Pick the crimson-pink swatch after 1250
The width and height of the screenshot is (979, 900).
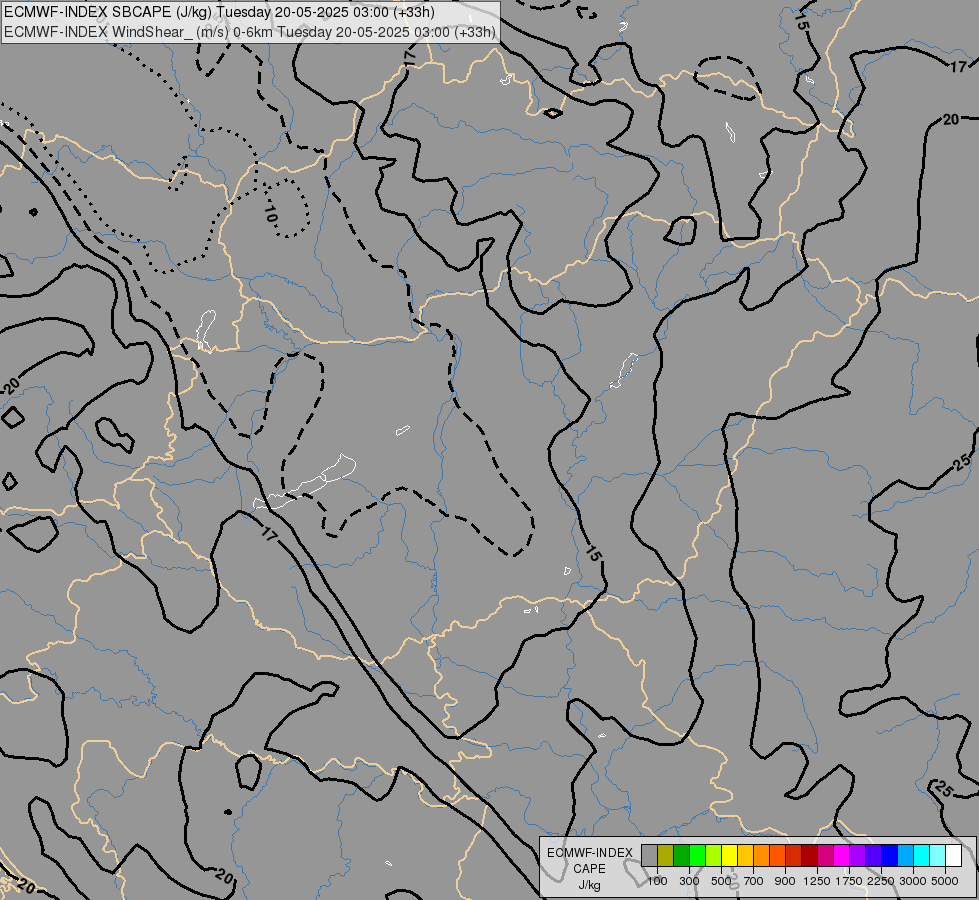pos(825,856)
